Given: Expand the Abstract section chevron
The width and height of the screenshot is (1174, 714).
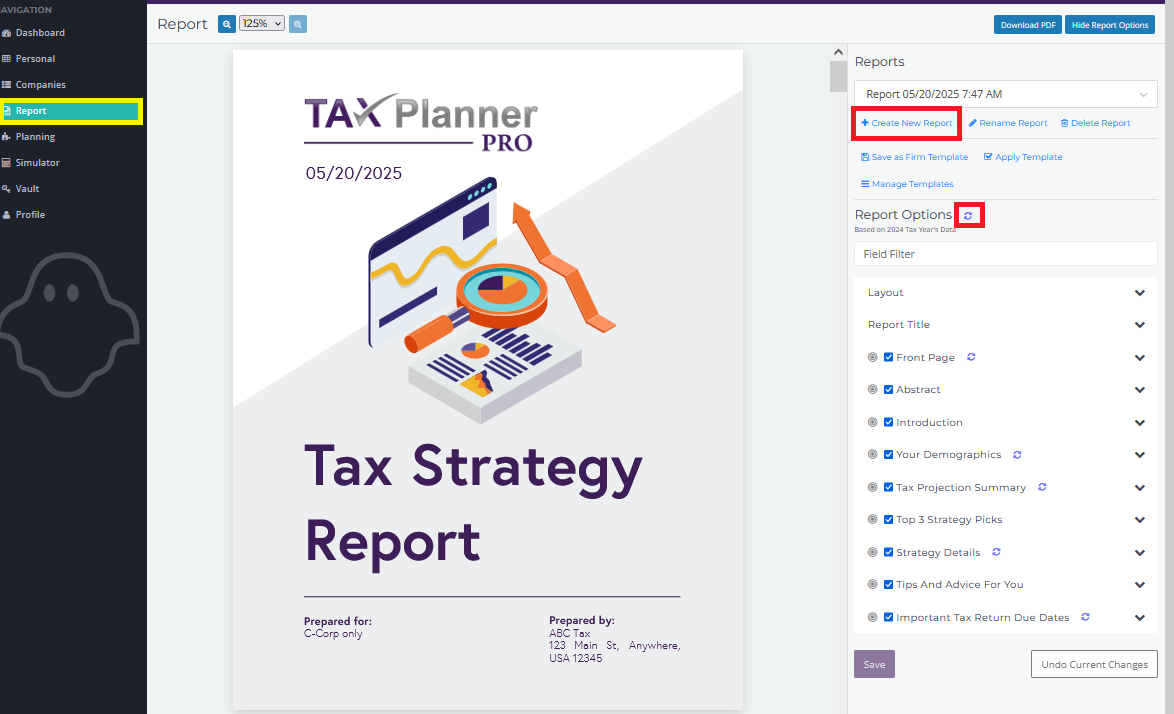Looking at the screenshot, I should pos(1140,390).
